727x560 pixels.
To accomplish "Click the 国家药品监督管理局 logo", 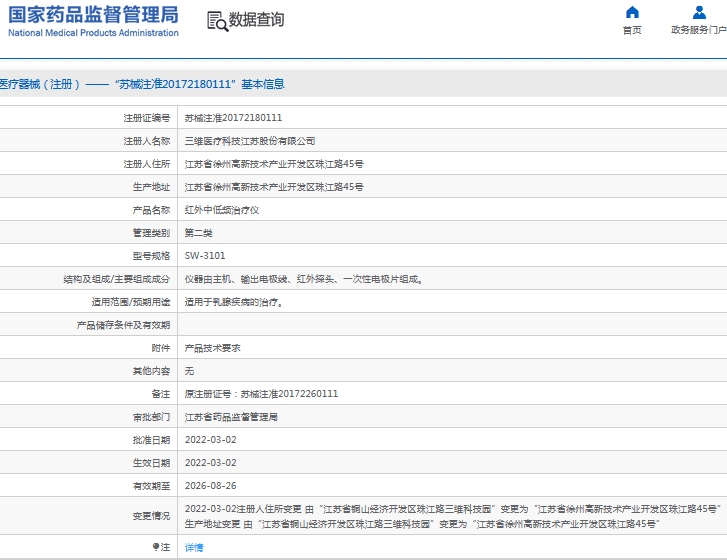I will click(93, 15).
